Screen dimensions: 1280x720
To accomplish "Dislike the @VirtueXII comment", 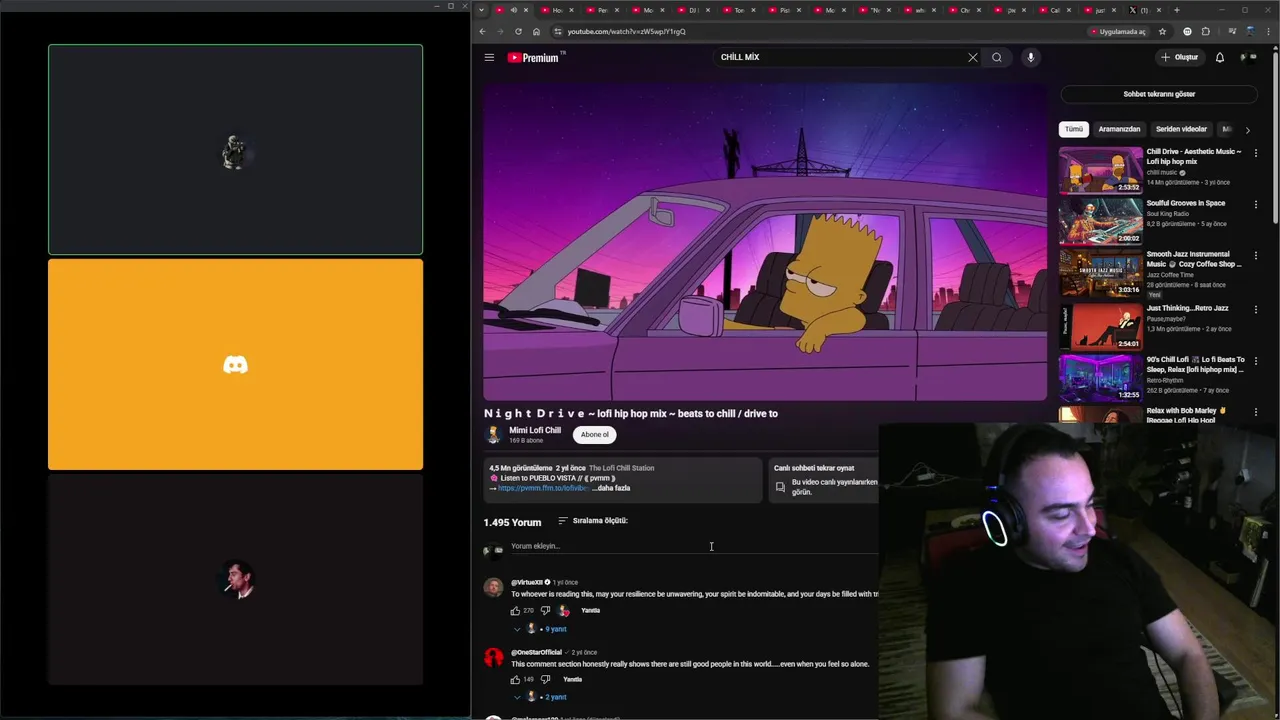I will point(545,610).
